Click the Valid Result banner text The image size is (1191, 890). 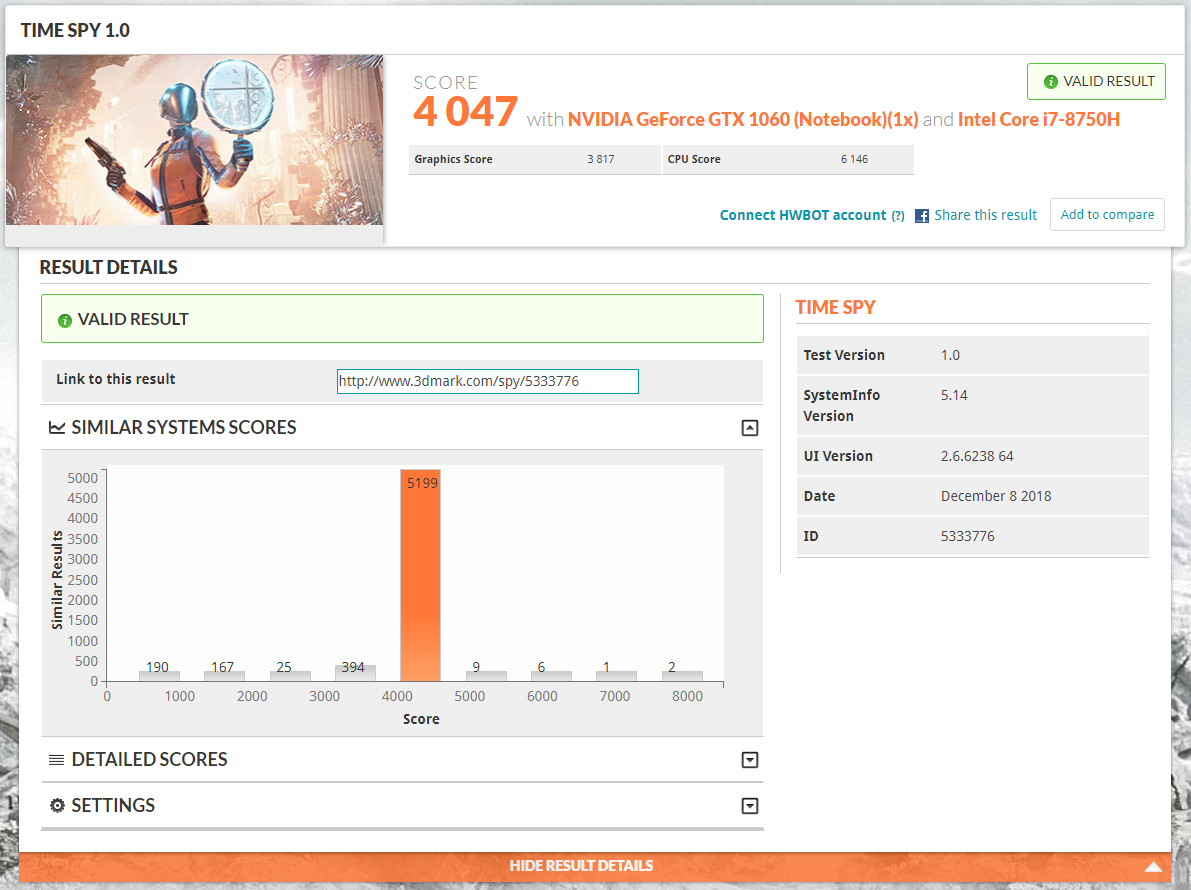[133, 320]
